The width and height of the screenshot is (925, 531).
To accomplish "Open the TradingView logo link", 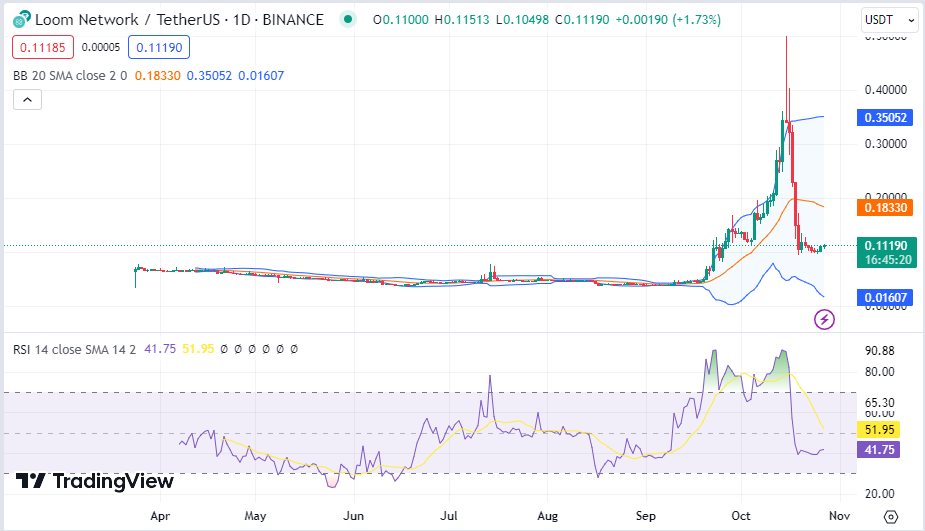I will [x=94, y=481].
